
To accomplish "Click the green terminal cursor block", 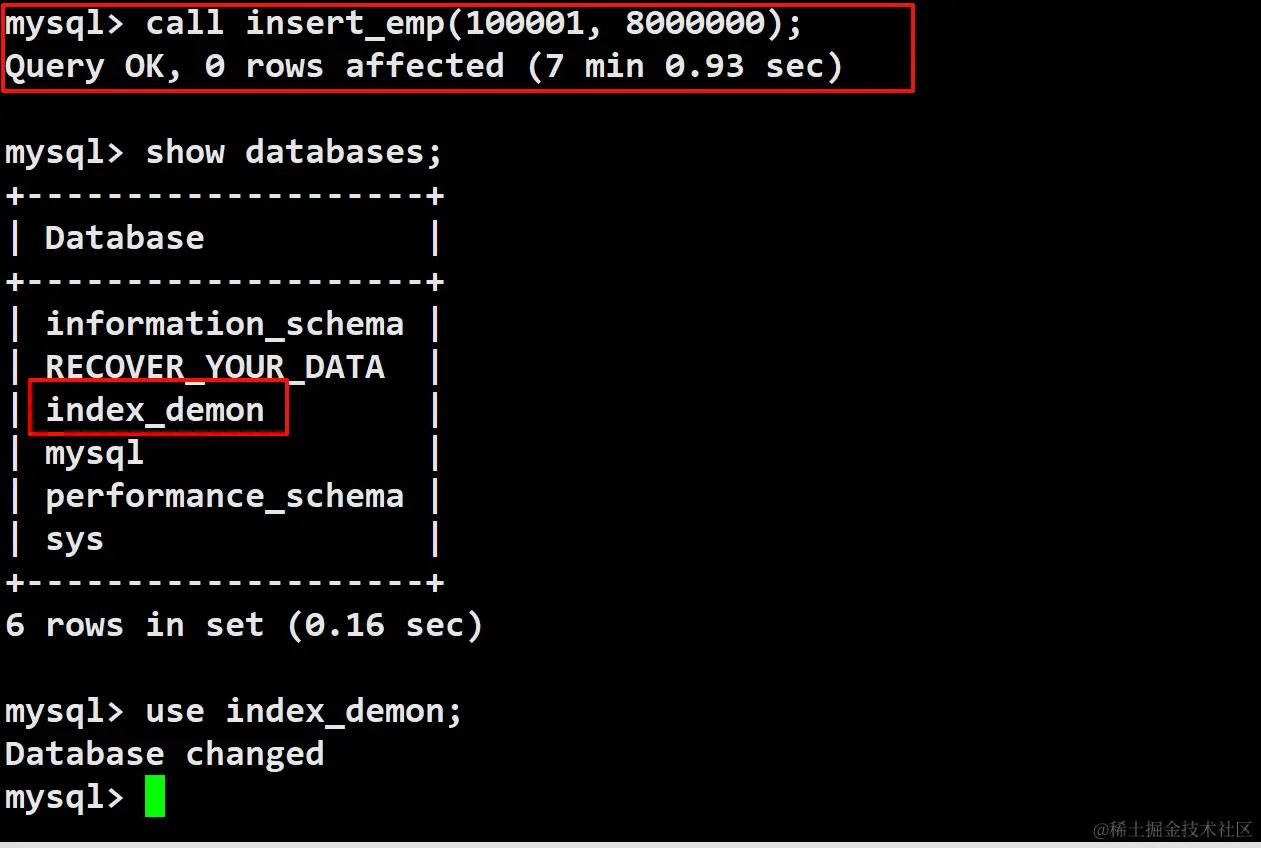I will (154, 797).
